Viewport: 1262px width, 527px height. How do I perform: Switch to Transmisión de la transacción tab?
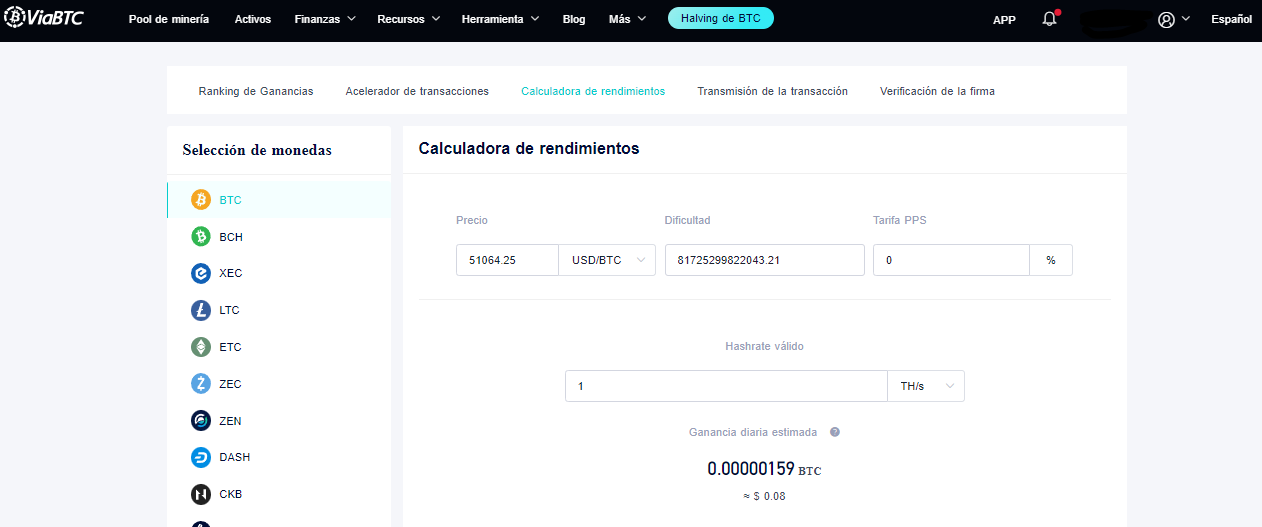pyautogui.click(x=772, y=91)
